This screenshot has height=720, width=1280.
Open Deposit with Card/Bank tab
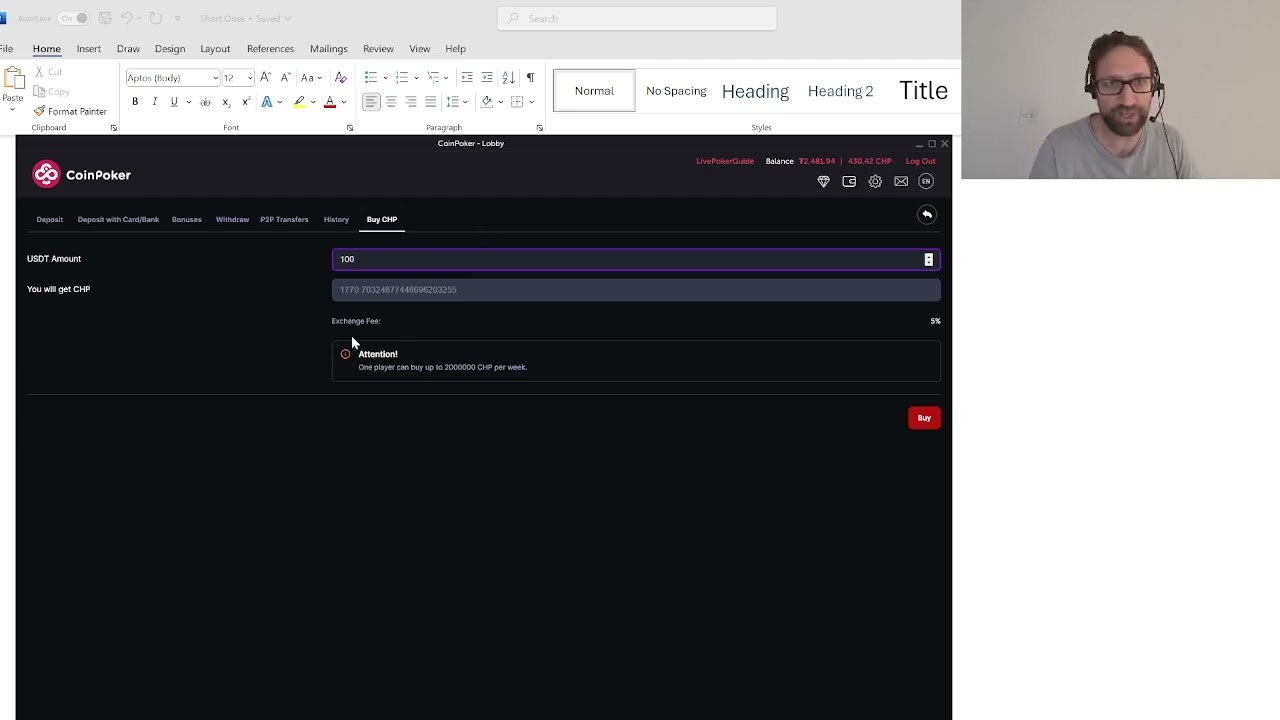click(118, 220)
